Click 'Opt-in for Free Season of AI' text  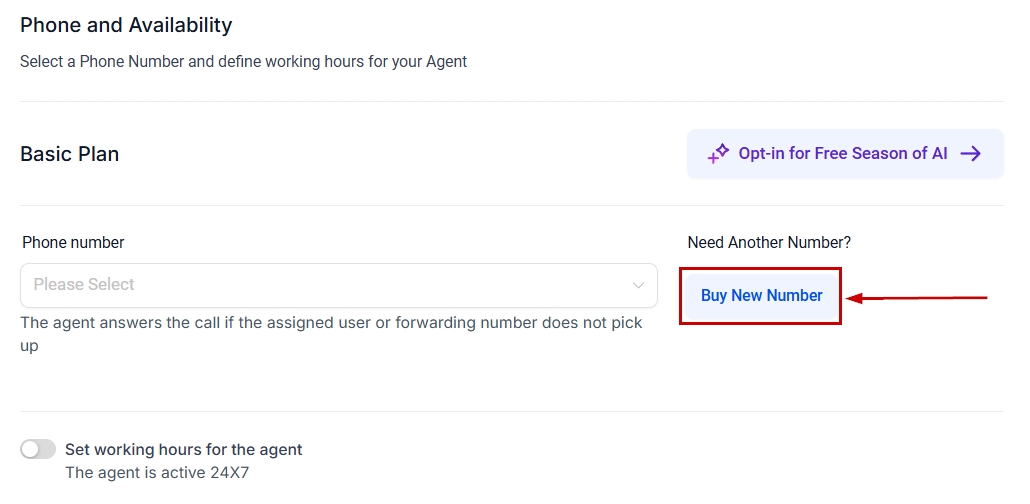click(843, 154)
